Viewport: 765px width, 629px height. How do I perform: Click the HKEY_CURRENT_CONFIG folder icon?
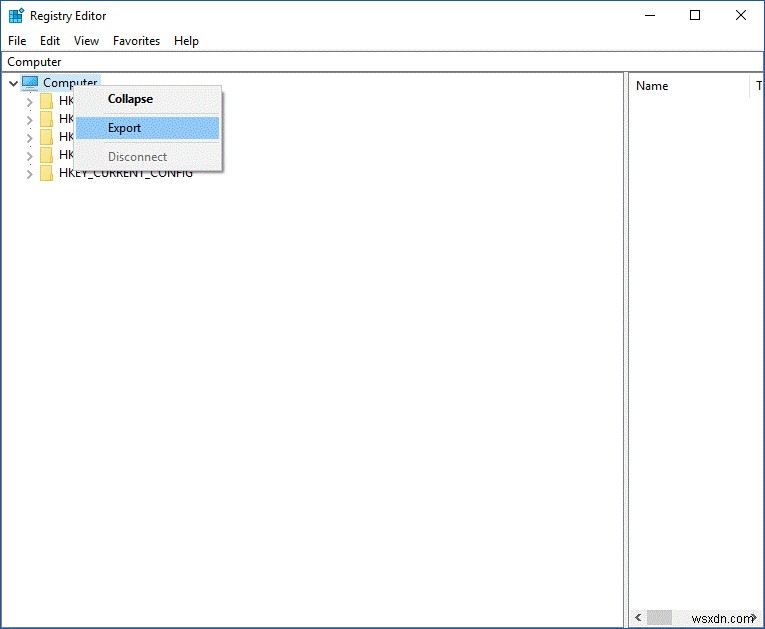[x=46, y=173]
